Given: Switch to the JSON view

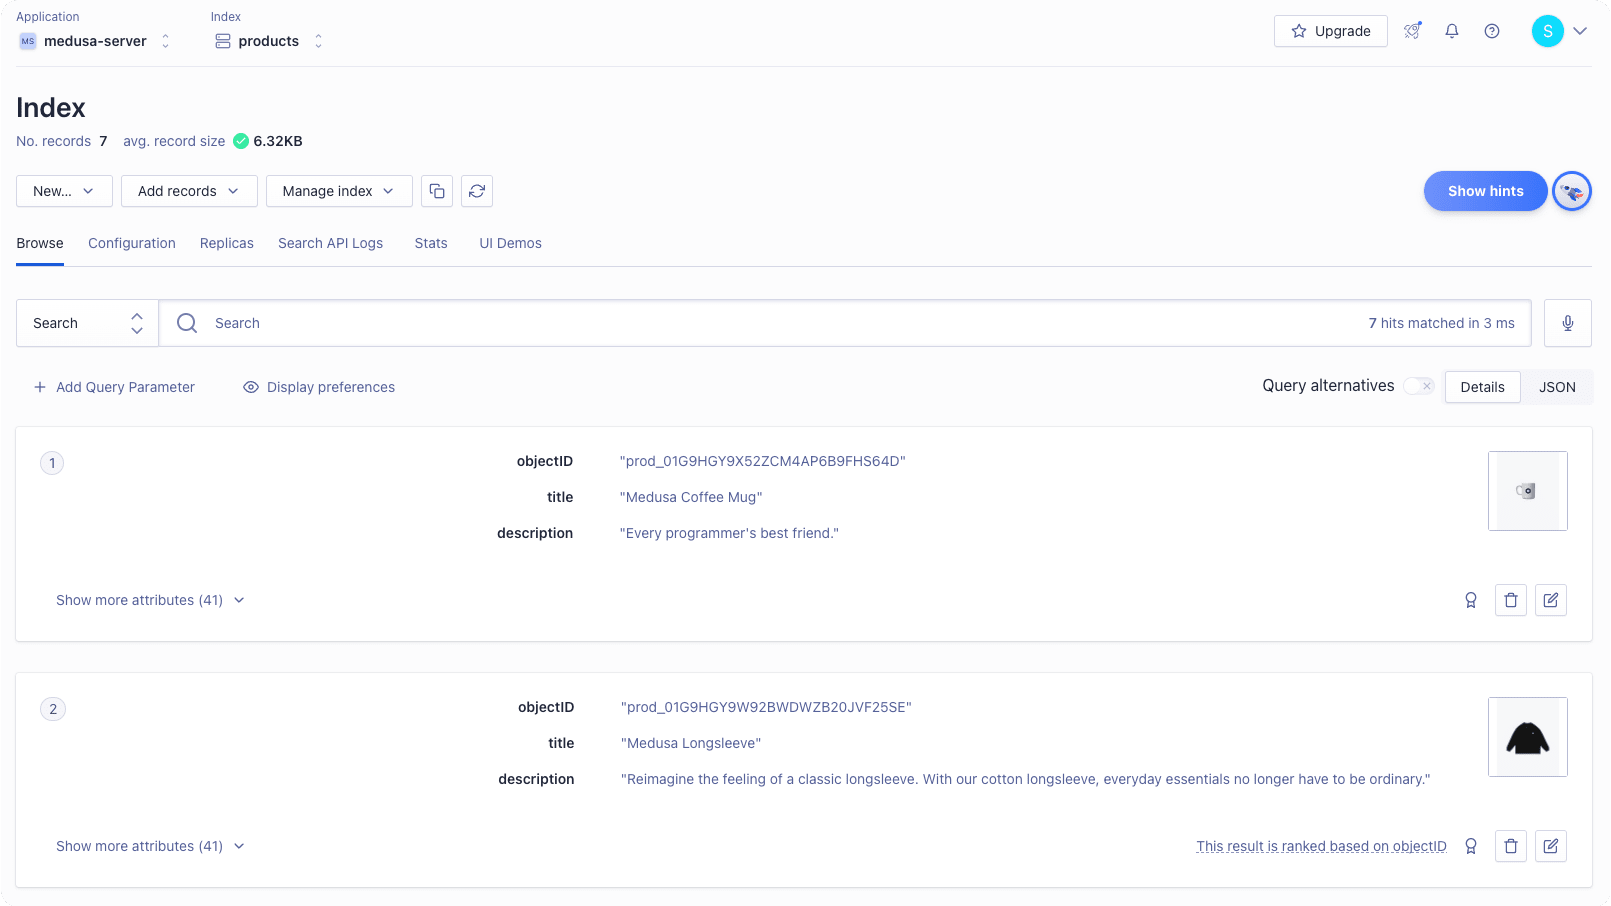Looking at the screenshot, I should pyautogui.click(x=1556, y=387).
